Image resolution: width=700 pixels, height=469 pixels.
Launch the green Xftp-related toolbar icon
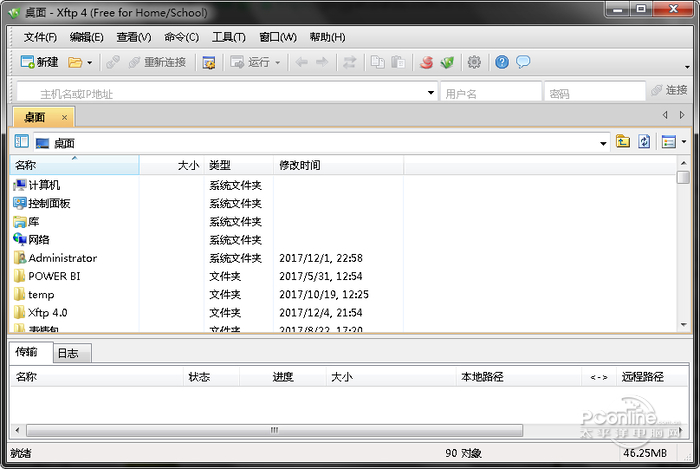pos(447,62)
